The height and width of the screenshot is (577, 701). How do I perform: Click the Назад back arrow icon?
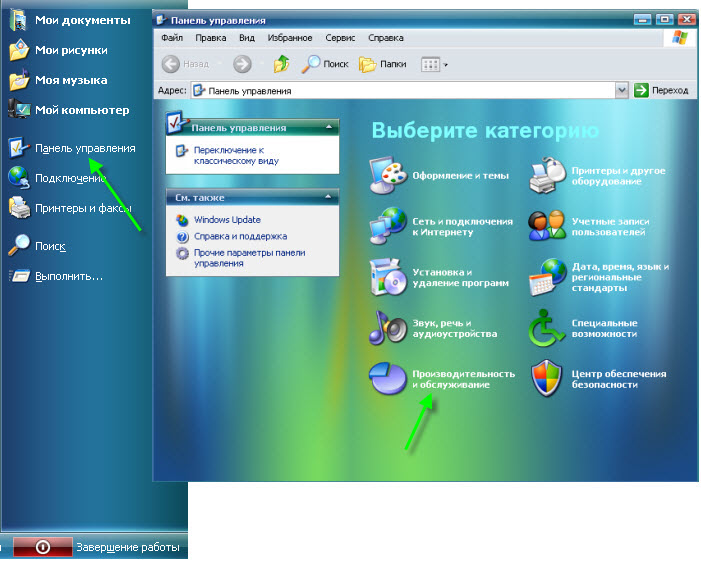(170, 64)
